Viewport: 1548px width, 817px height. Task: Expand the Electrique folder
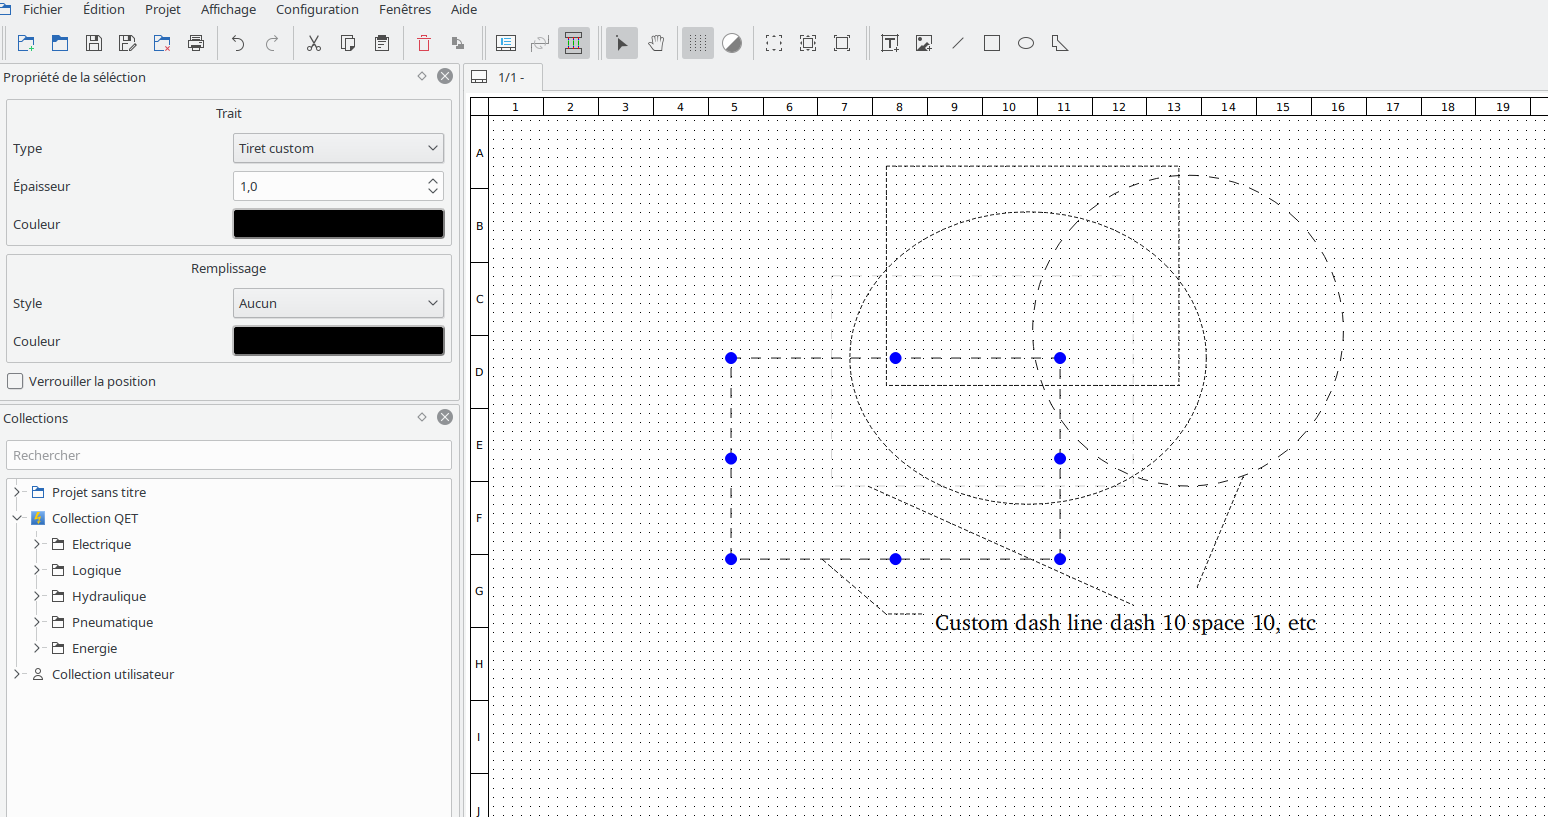(x=37, y=544)
